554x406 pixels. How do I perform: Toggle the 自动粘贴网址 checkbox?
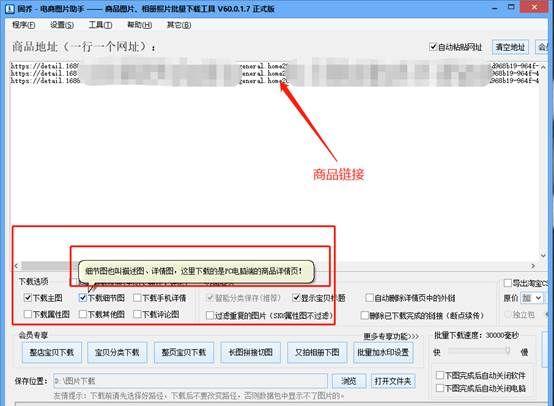[433, 47]
